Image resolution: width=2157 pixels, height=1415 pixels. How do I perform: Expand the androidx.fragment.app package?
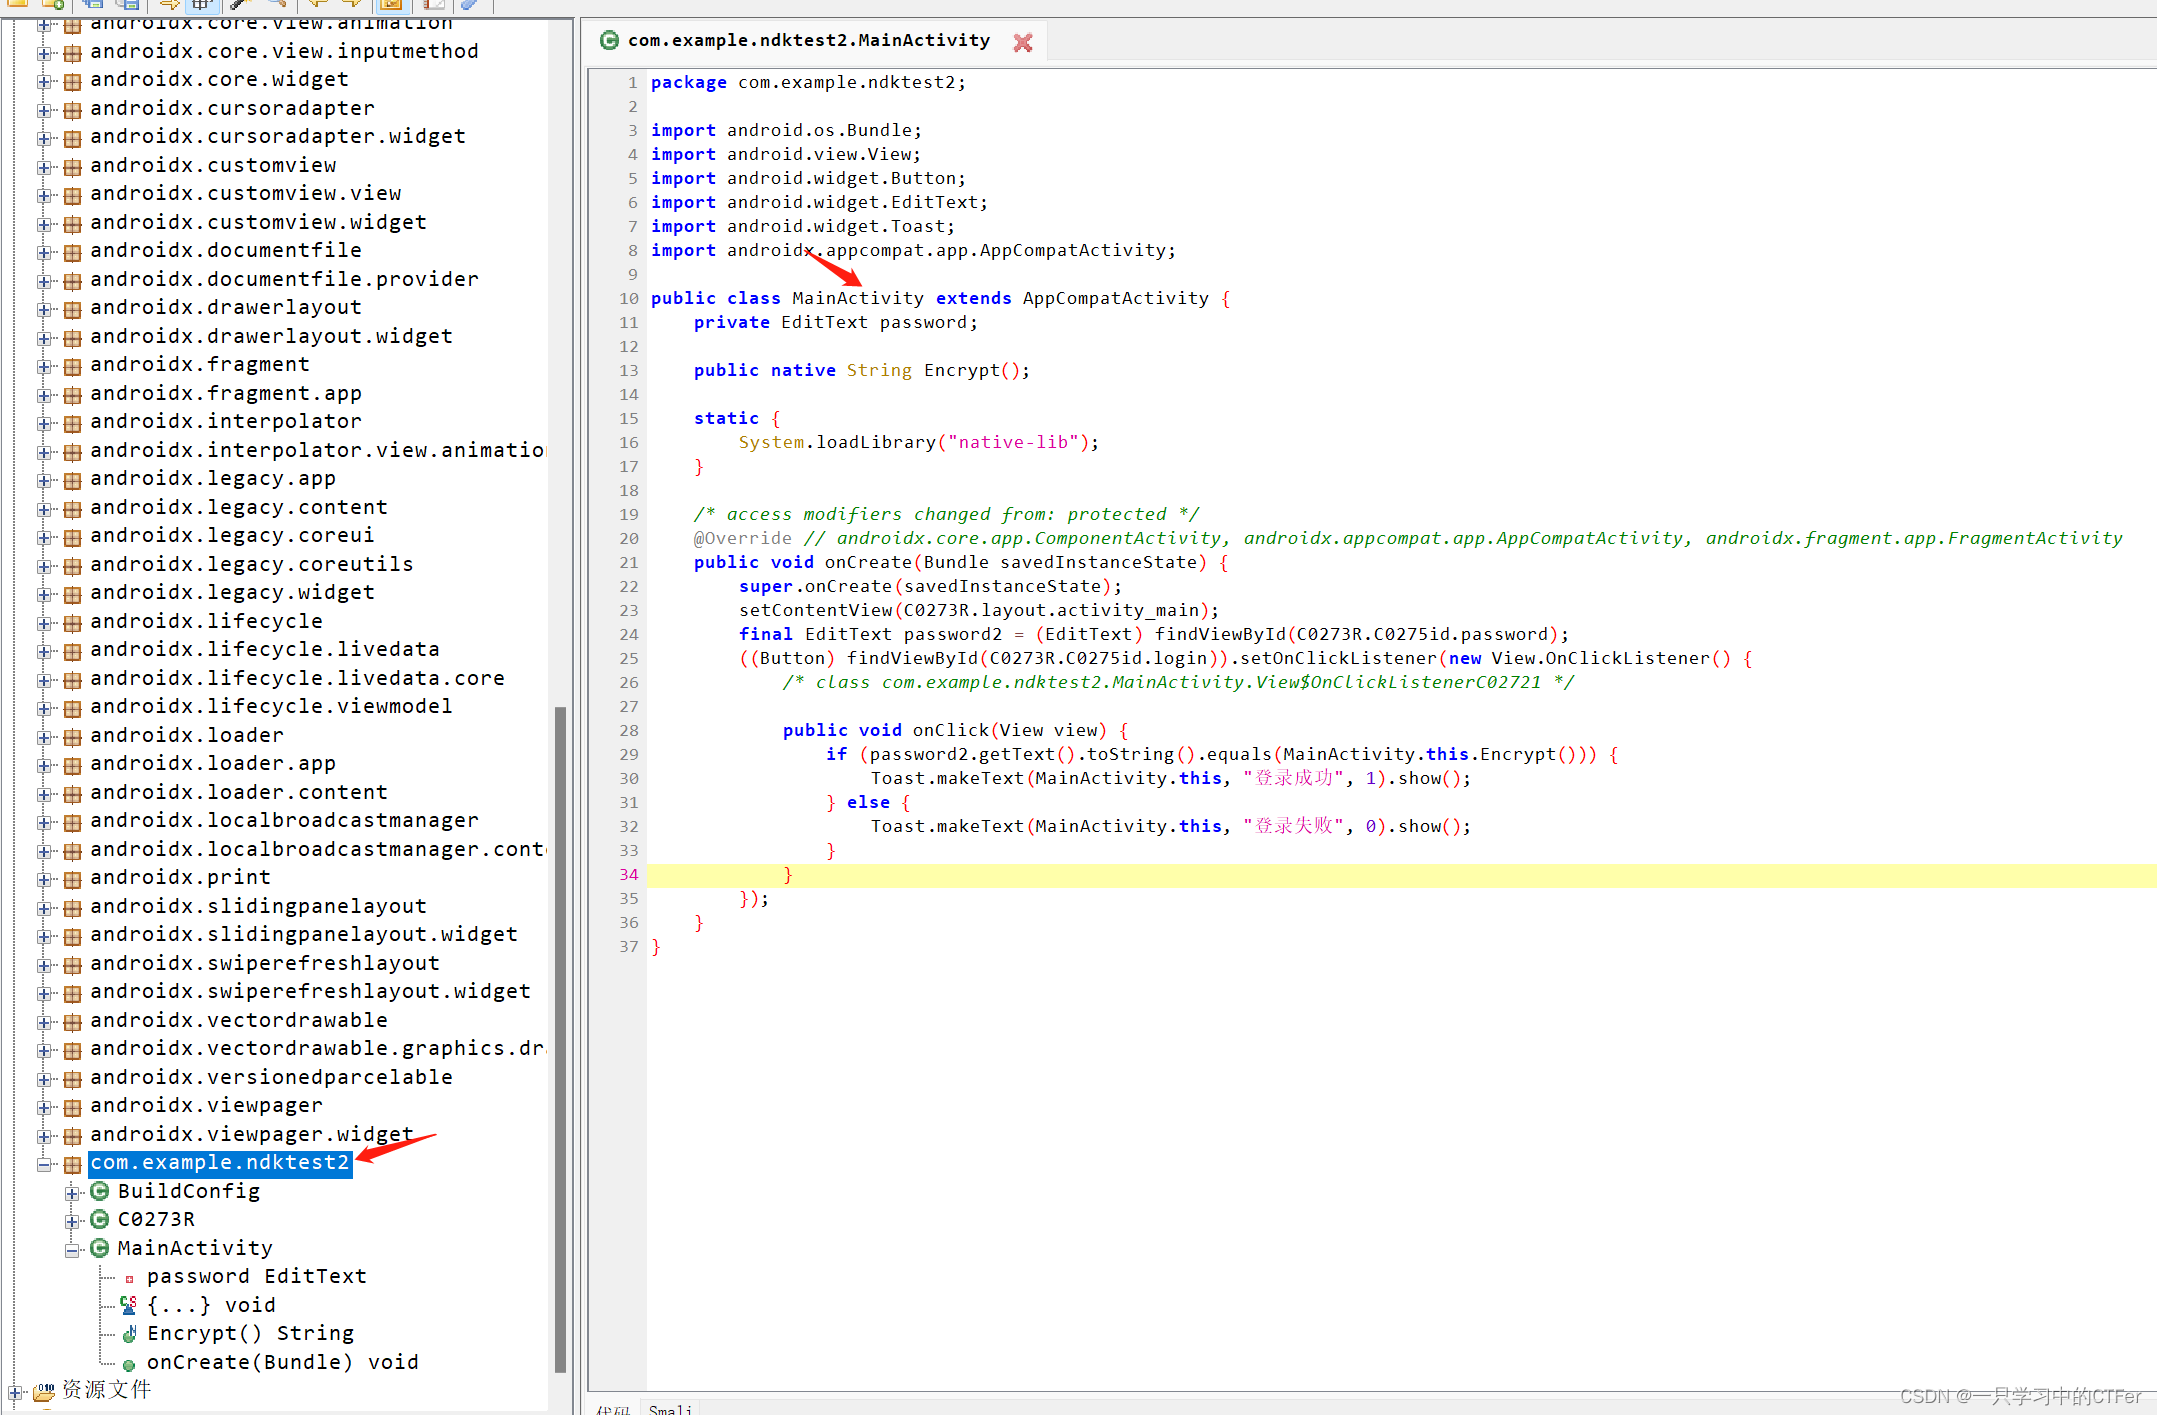pos(44,394)
